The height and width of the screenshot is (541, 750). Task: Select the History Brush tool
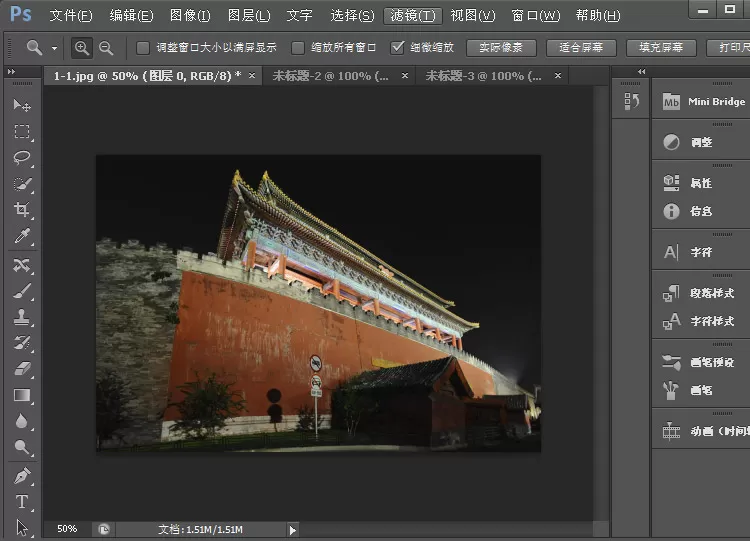click(x=22, y=342)
